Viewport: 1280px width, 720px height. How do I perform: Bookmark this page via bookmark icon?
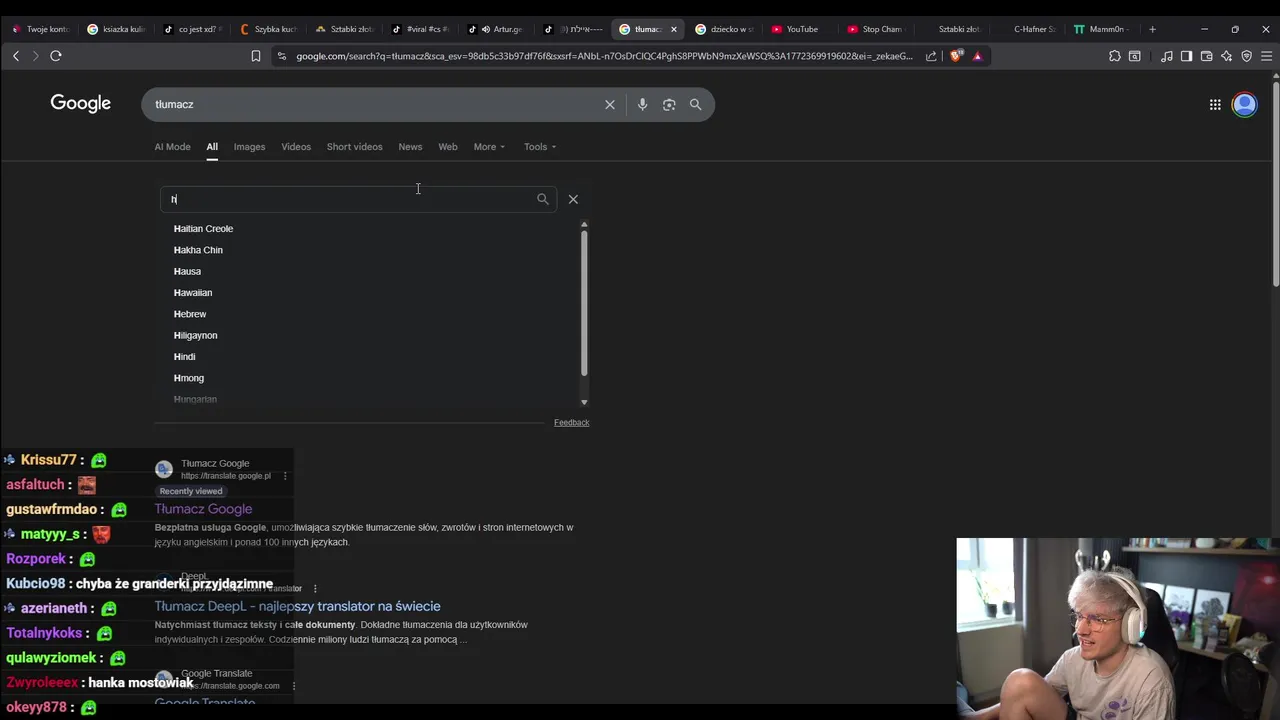256,56
